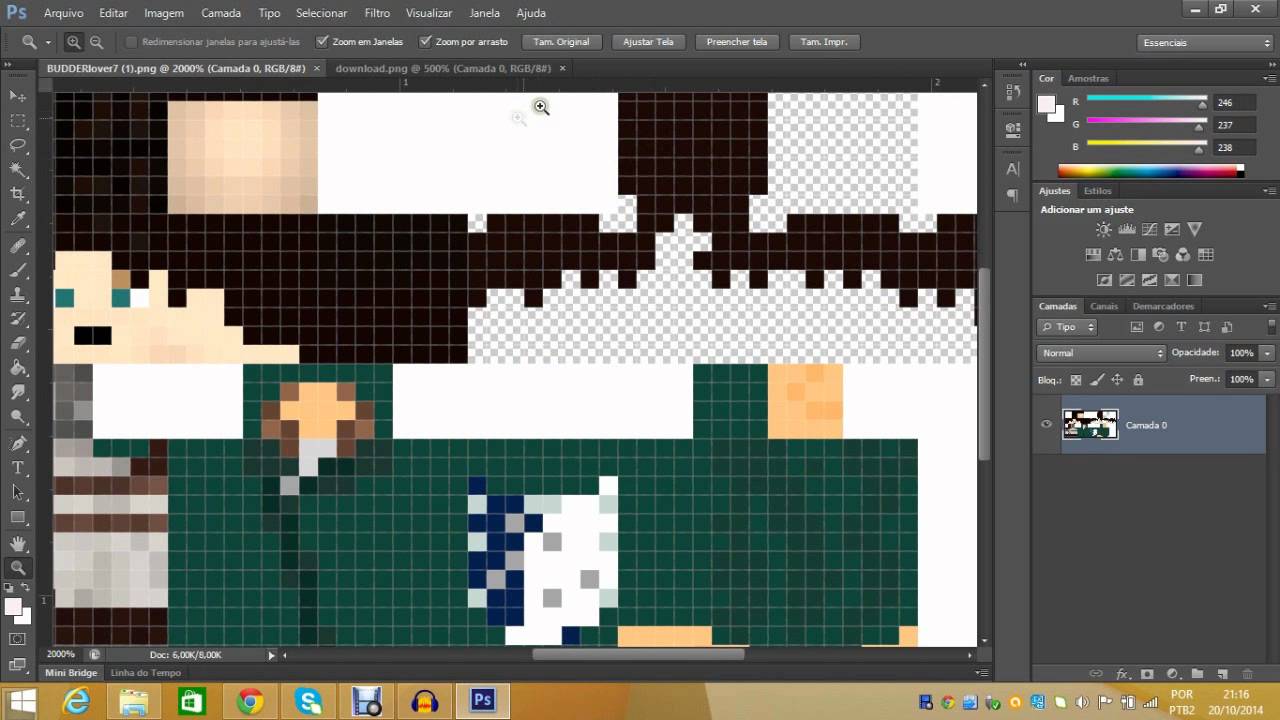
Task: Click the Preencher tela button
Action: [737, 42]
